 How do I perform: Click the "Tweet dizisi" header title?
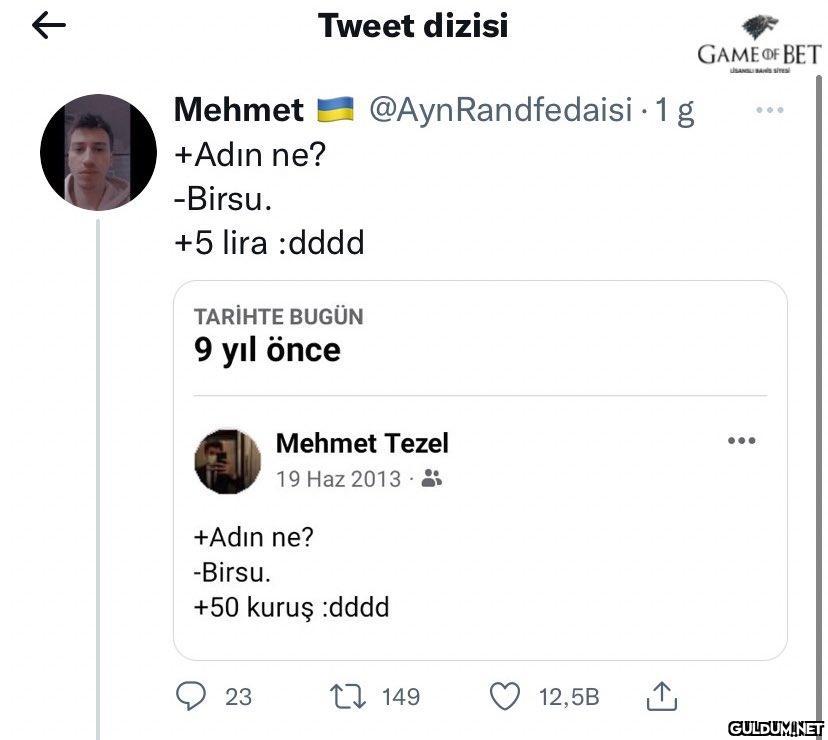413,26
